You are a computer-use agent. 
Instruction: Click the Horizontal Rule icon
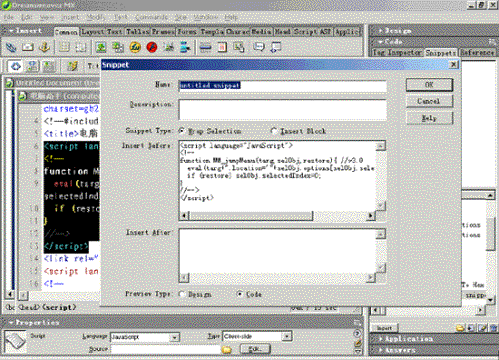(x=205, y=47)
